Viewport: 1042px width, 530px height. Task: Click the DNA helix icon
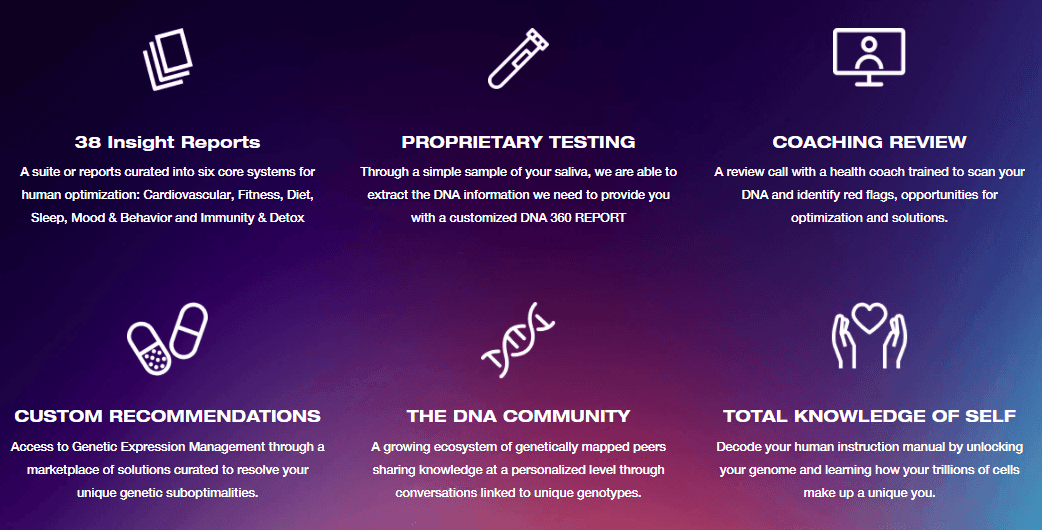click(518, 339)
